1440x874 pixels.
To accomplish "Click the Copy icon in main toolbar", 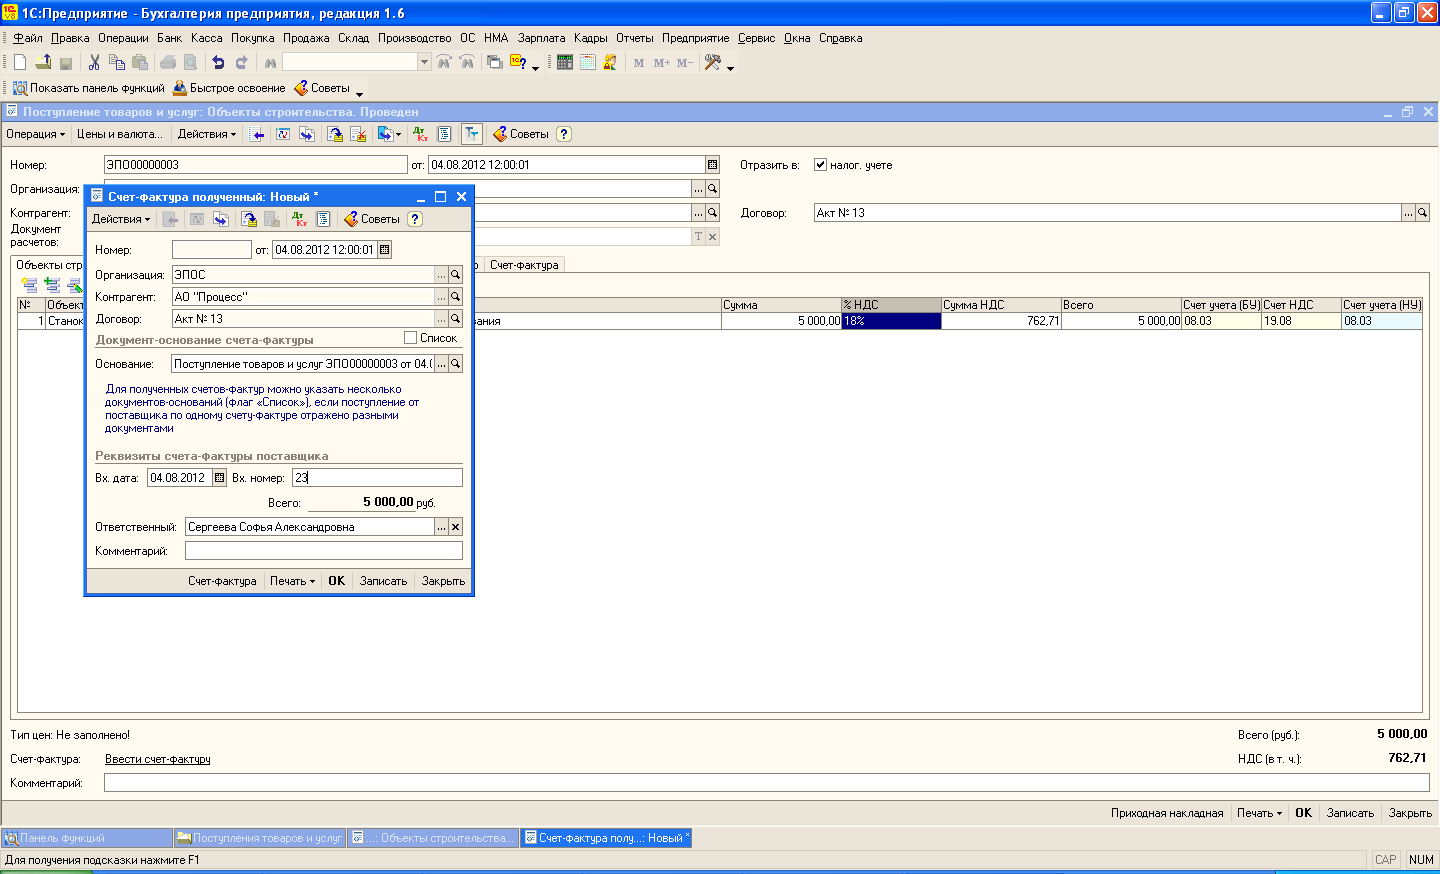I will pos(117,62).
